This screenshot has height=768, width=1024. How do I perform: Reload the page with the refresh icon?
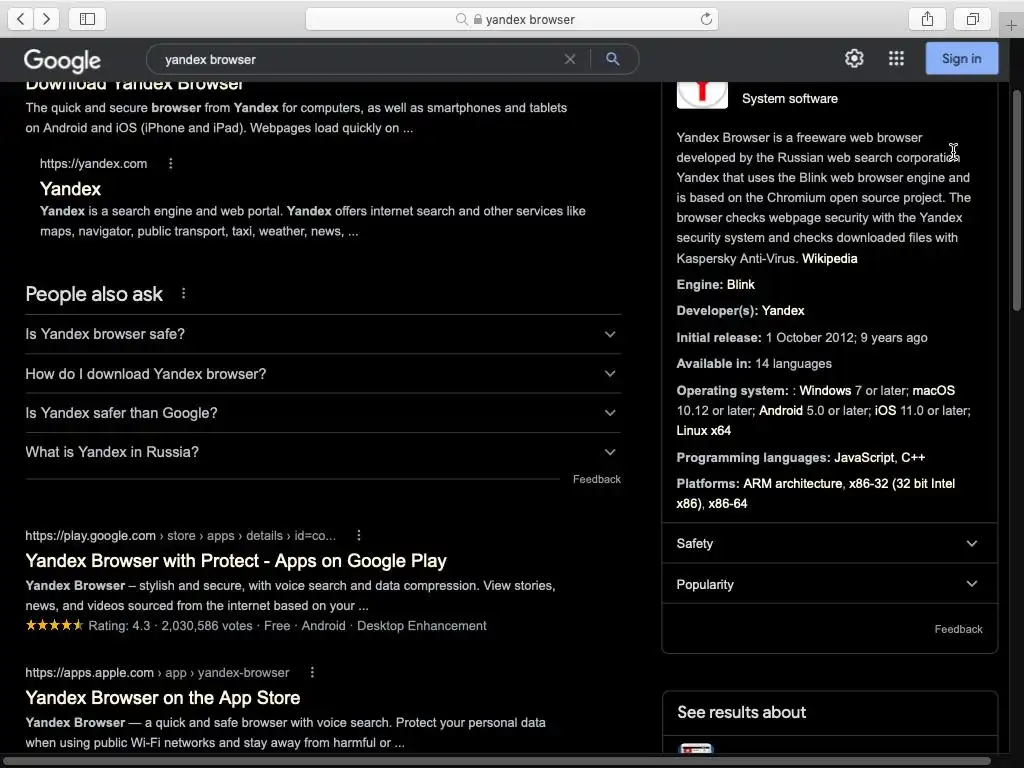coord(706,20)
